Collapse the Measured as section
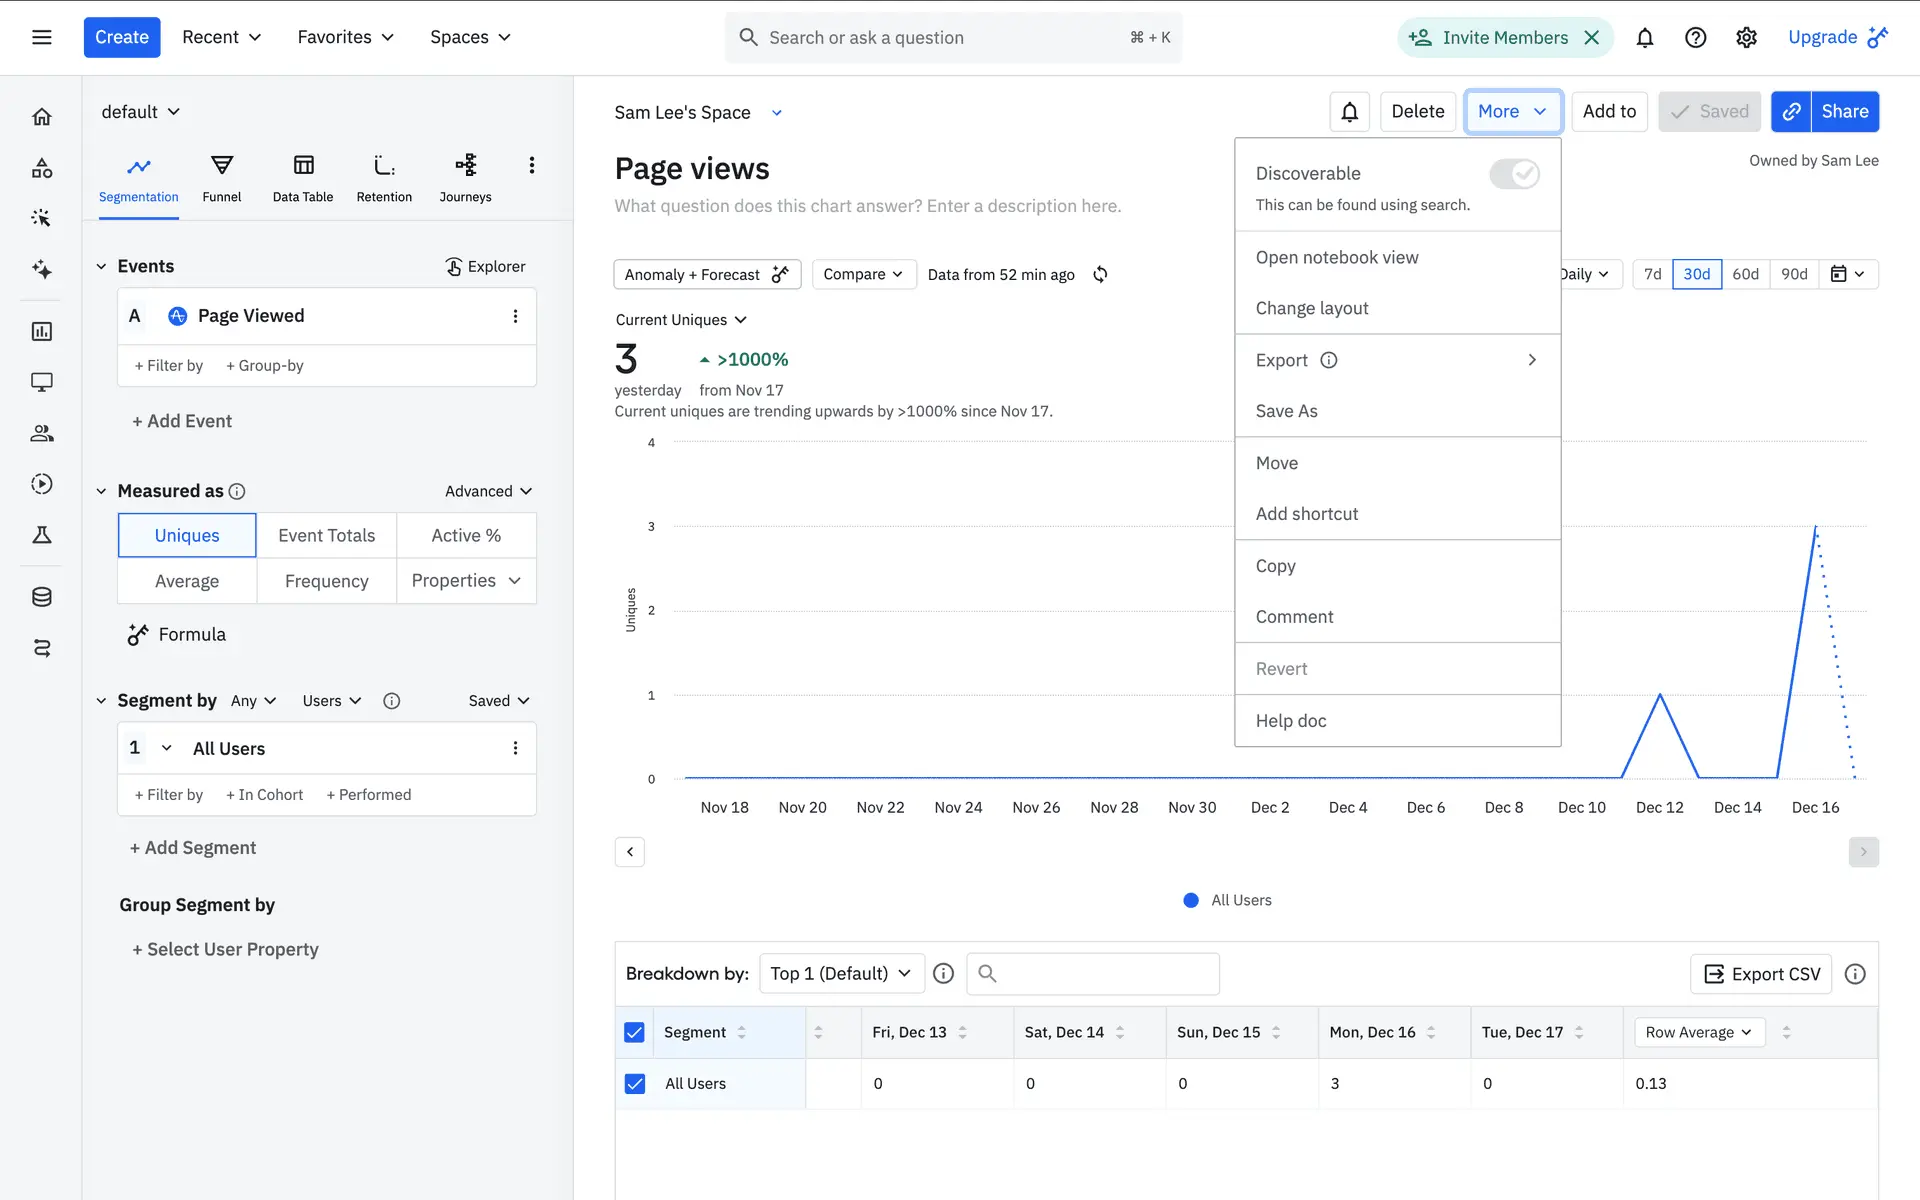This screenshot has height=1200, width=1920. point(101,491)
